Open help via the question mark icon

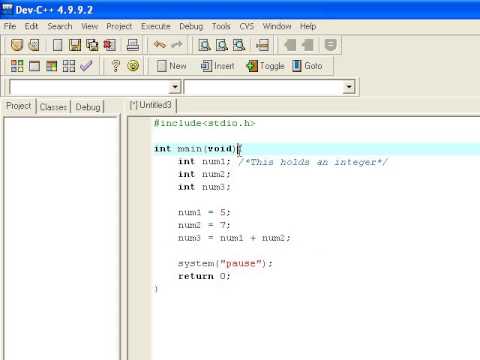(115, 66)
